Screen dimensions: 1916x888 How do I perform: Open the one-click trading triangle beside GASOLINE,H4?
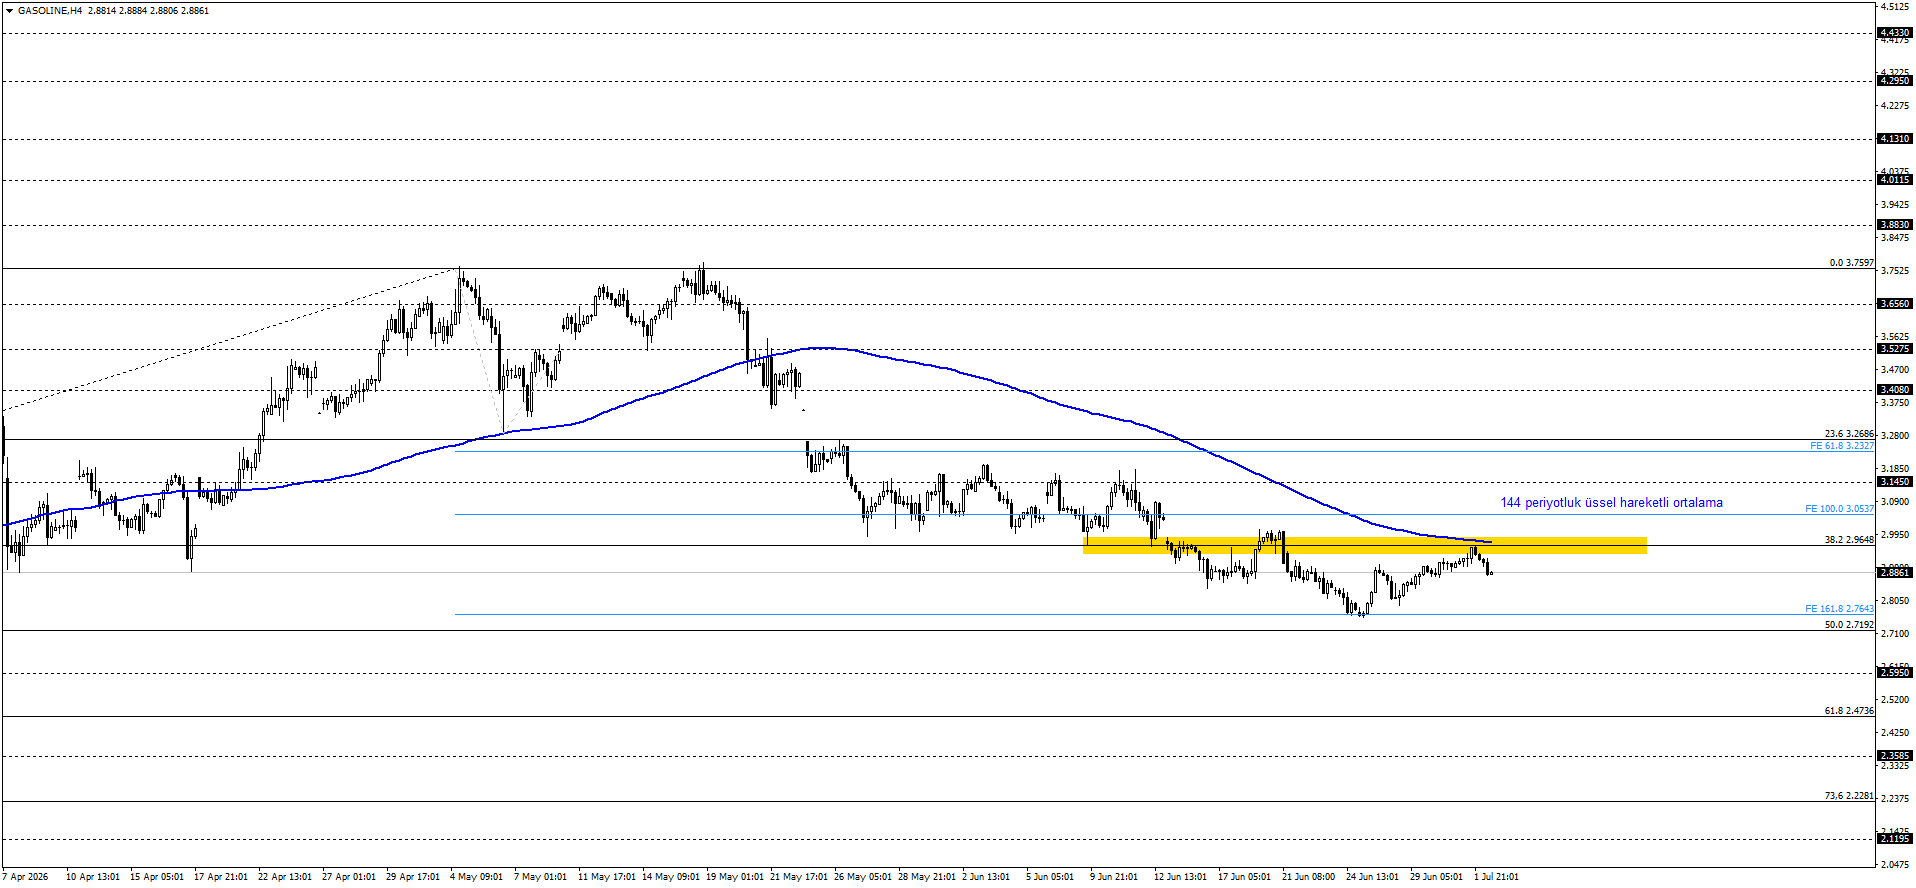[x=8, y=10]
